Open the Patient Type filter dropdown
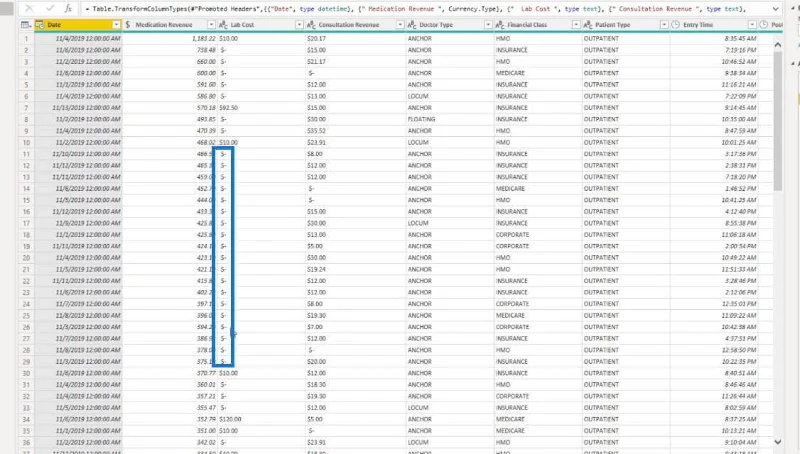800x454 pixels. pos(664,24)
